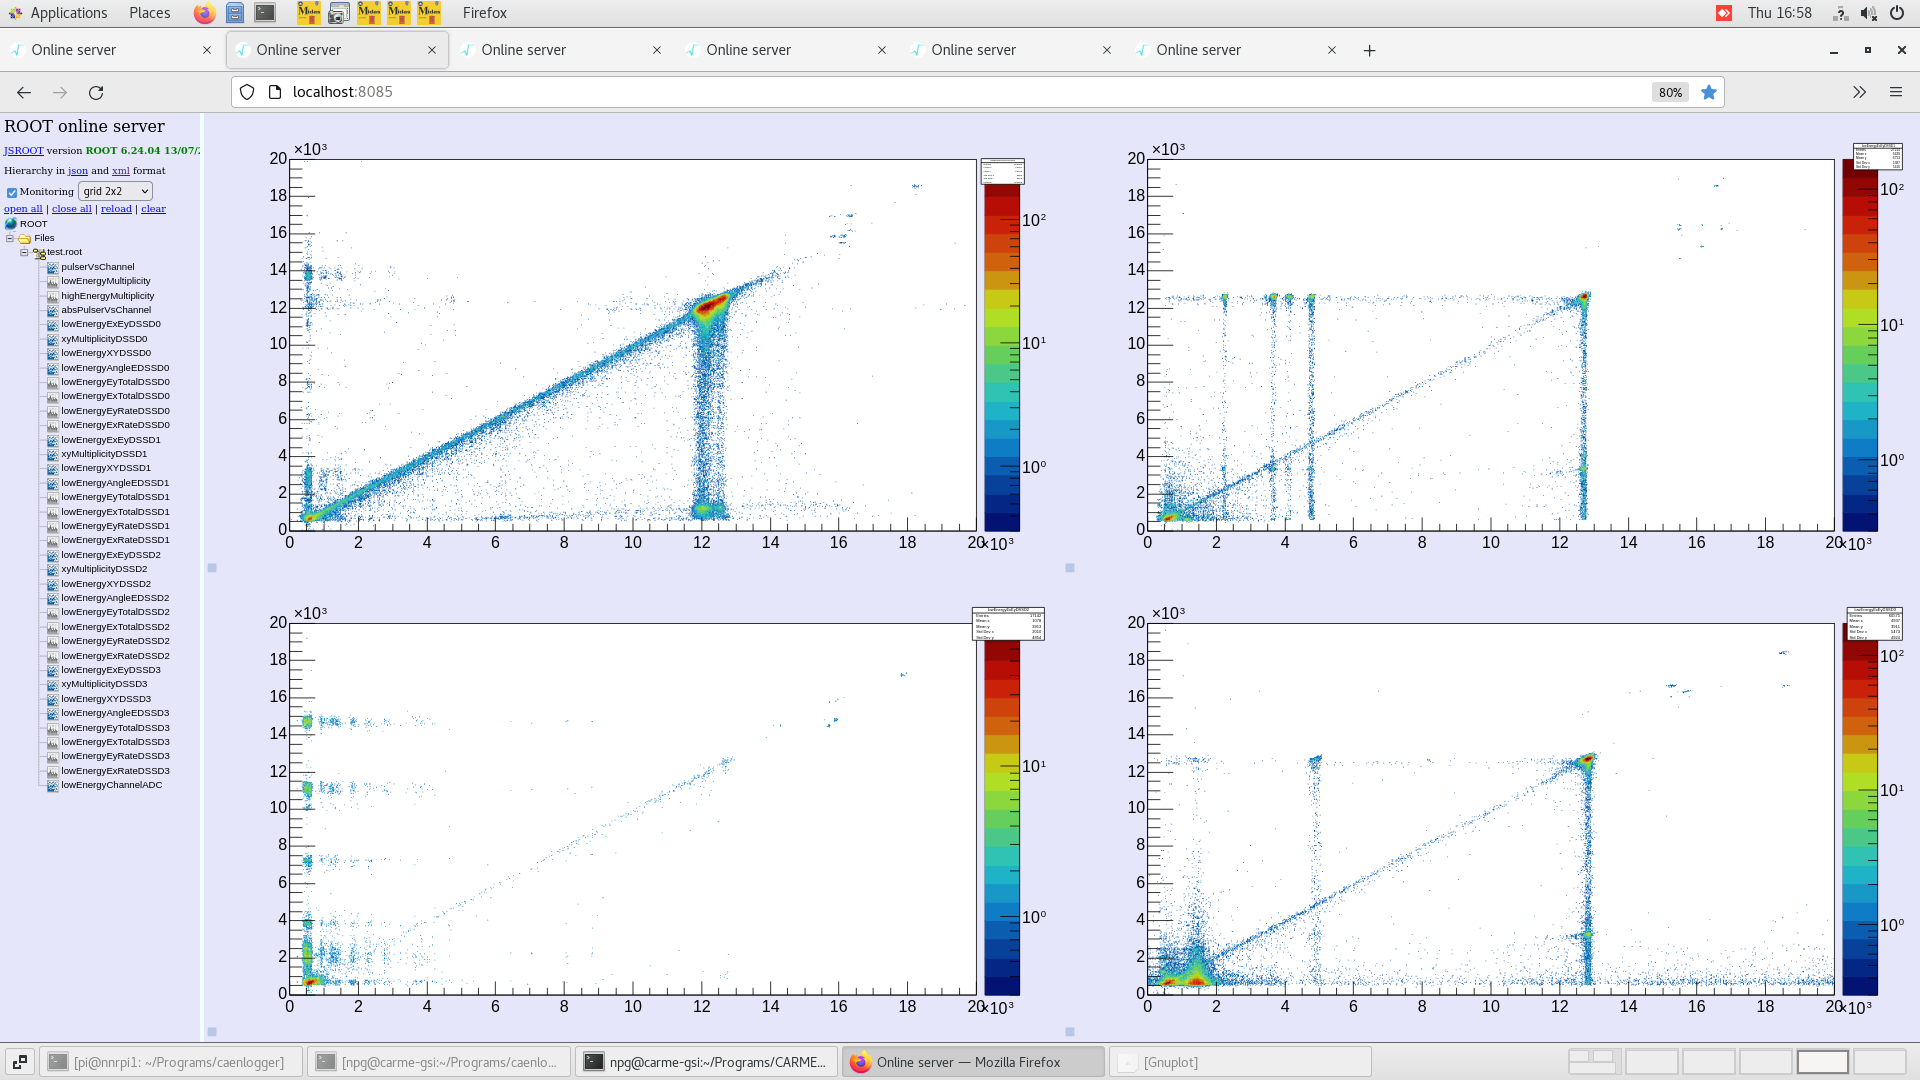
Task: Click the color scale of the top-left histogram
Action: pyautogui.click(x=1001, y=350)
